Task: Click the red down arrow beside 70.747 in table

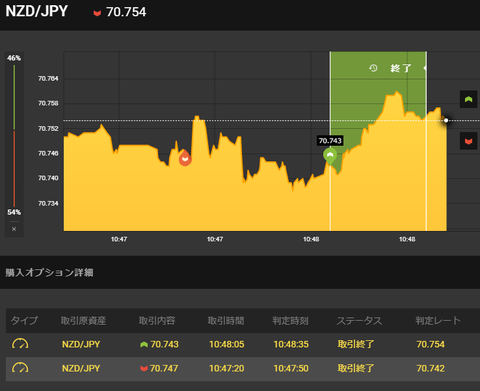Action: point(144,368)
